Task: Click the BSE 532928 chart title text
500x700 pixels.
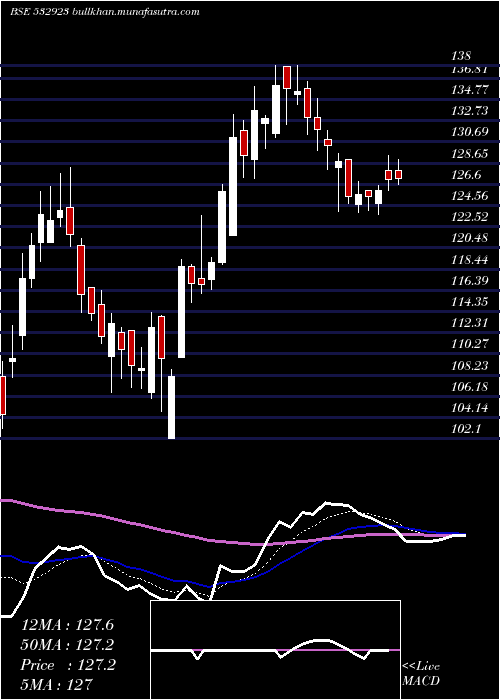Action: click(104, 12)
